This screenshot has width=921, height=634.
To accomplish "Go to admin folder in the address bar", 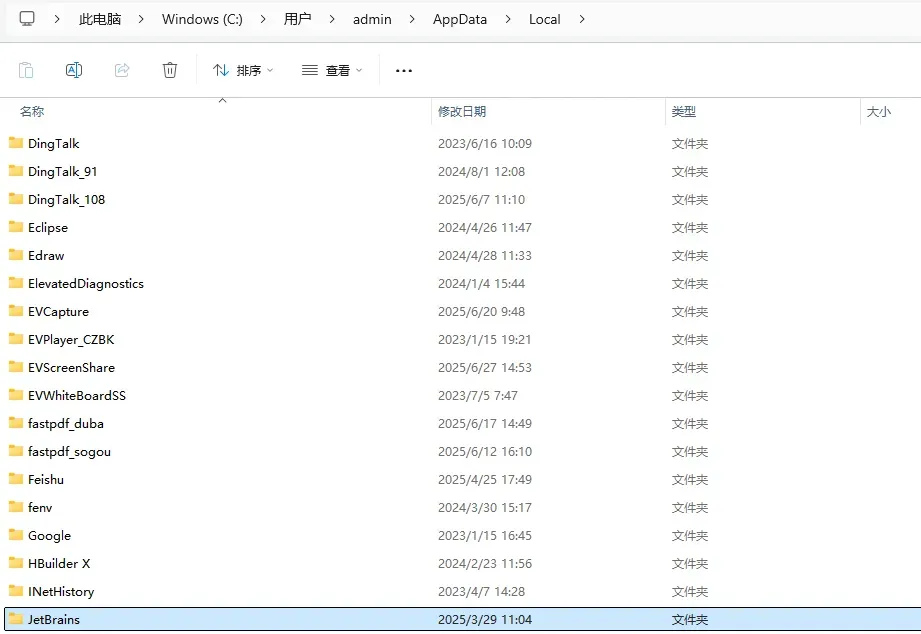I will pyautogui.click(x=372, y=19).
